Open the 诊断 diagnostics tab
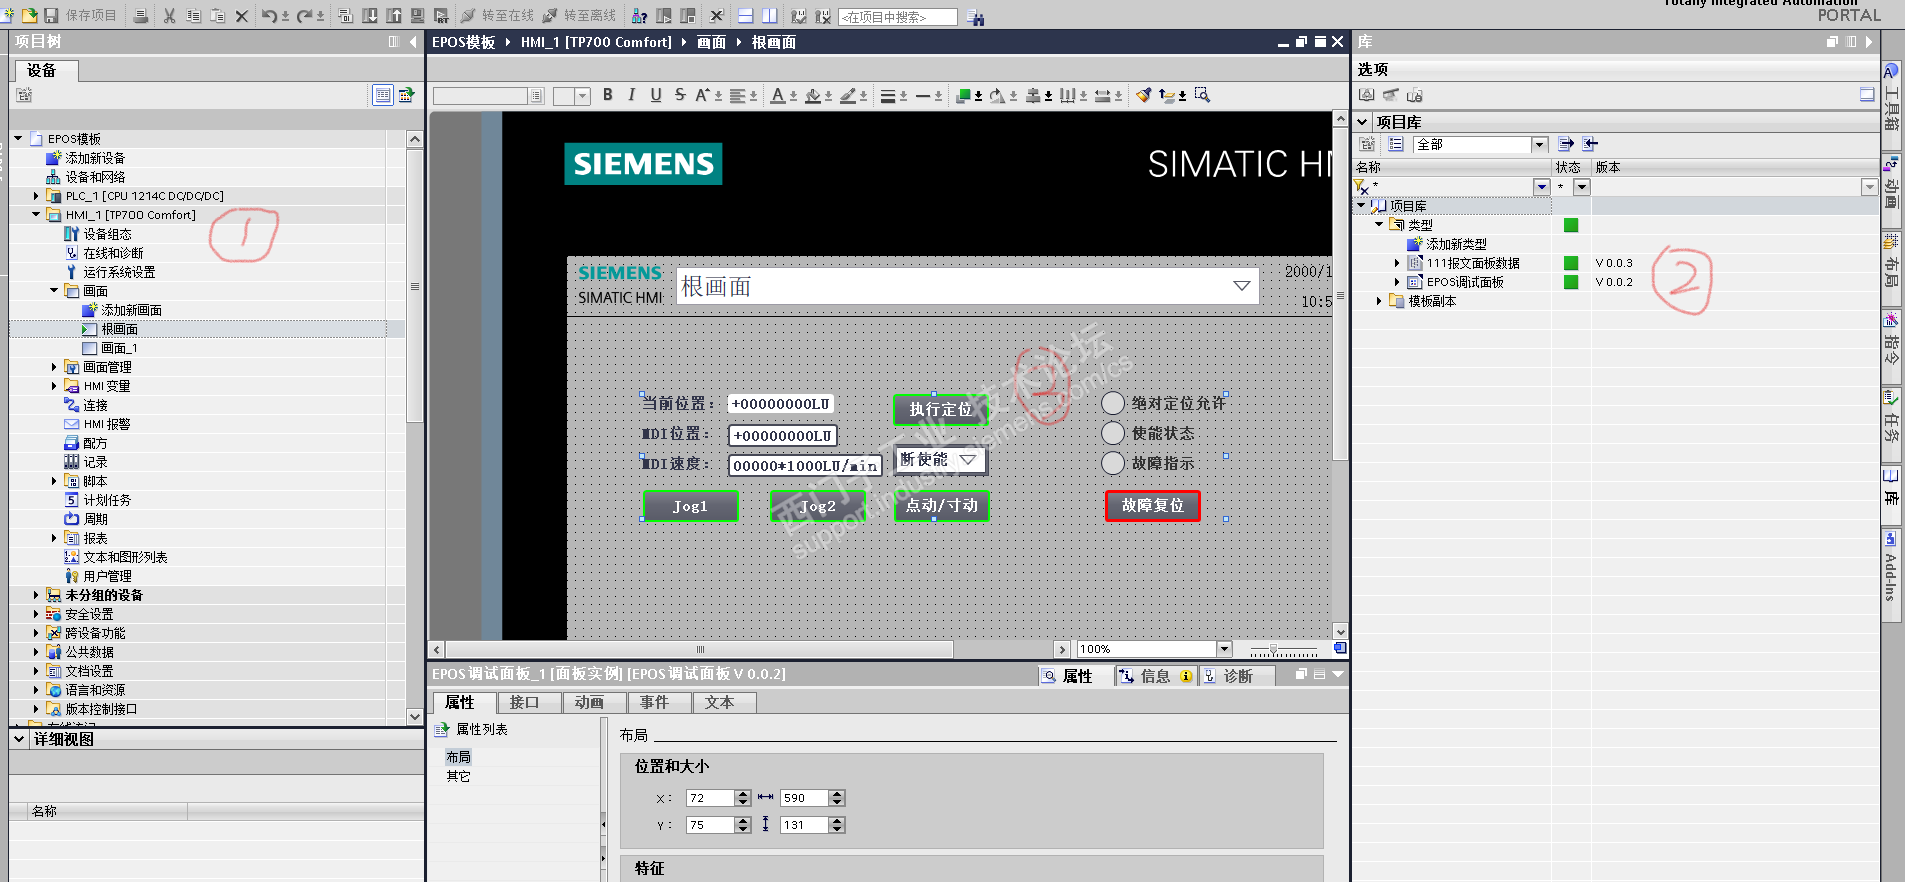The width and height of the screenshot is (1905, 882). (1238, 676)
